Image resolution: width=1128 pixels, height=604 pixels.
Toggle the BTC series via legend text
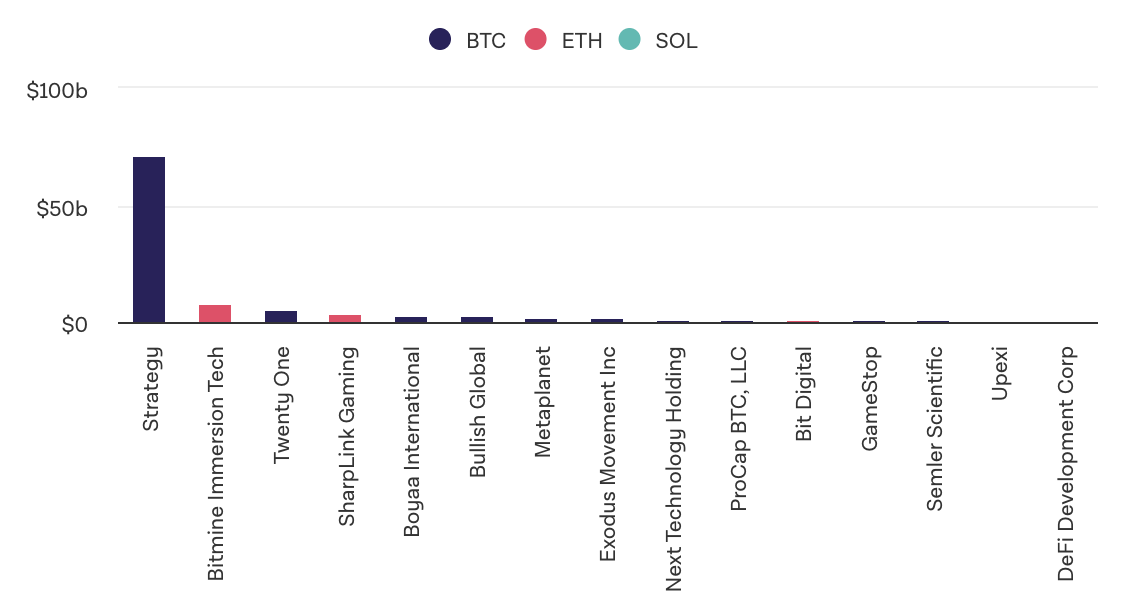click(486, 41)
